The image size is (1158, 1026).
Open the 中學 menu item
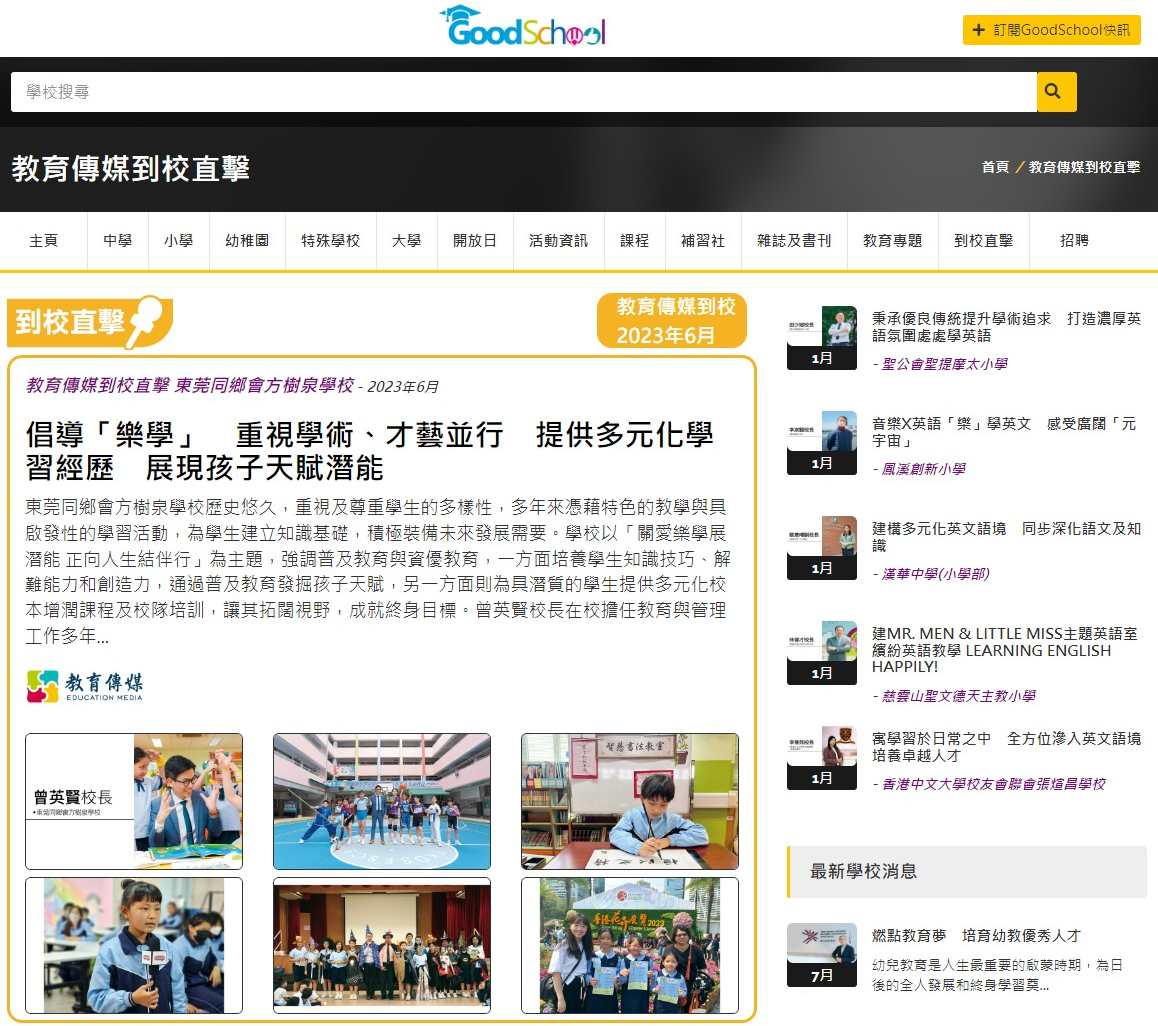(x=118, y=241)
